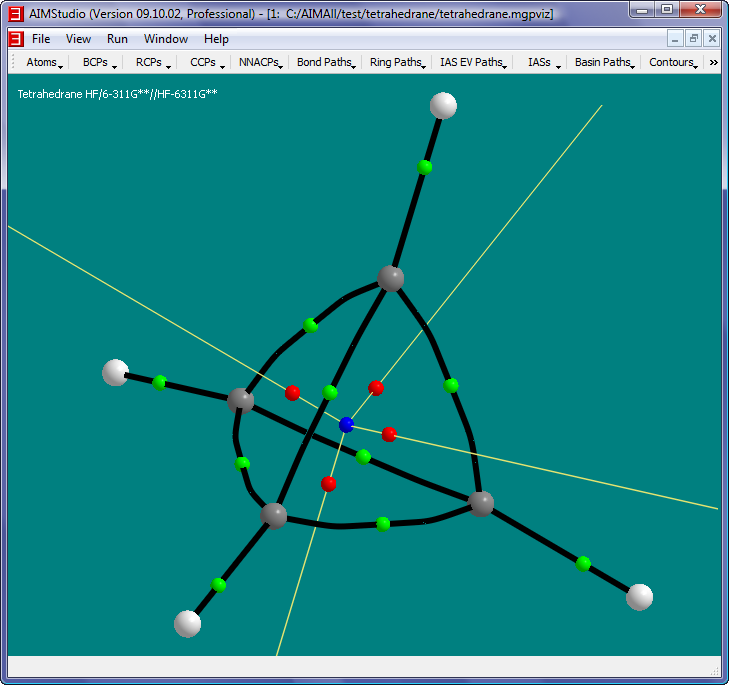
Task: Open the View menu
Action: click(x=78, y=39)
